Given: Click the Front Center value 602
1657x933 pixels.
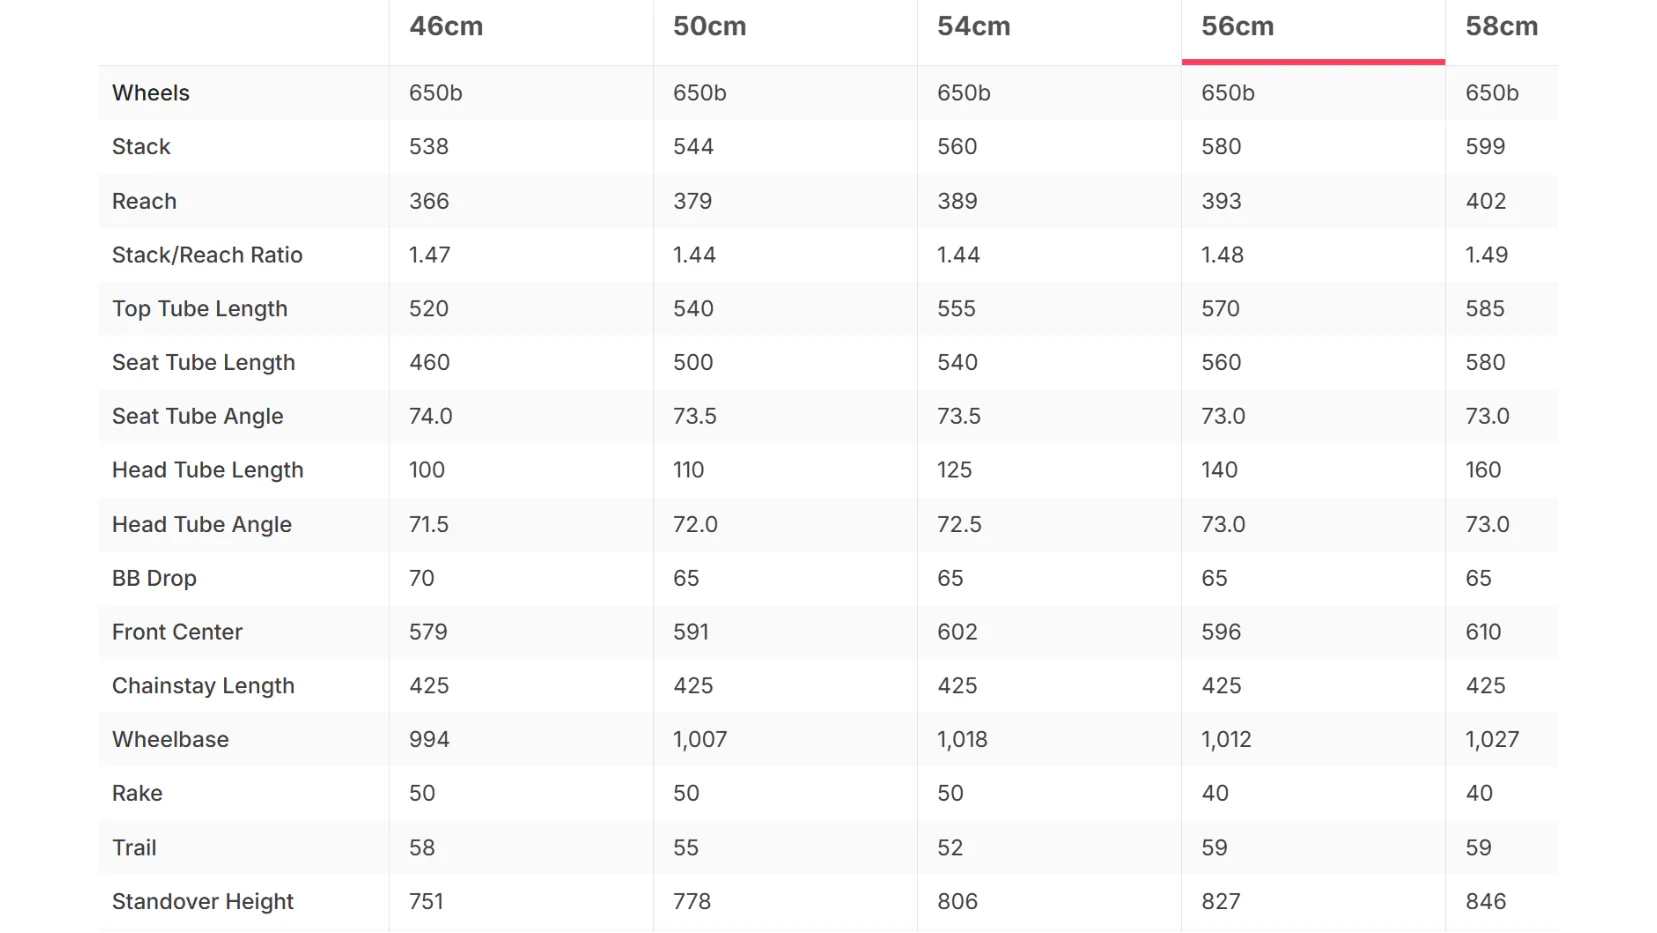Looking at the screenshot, I should click(x=957, y=632).
